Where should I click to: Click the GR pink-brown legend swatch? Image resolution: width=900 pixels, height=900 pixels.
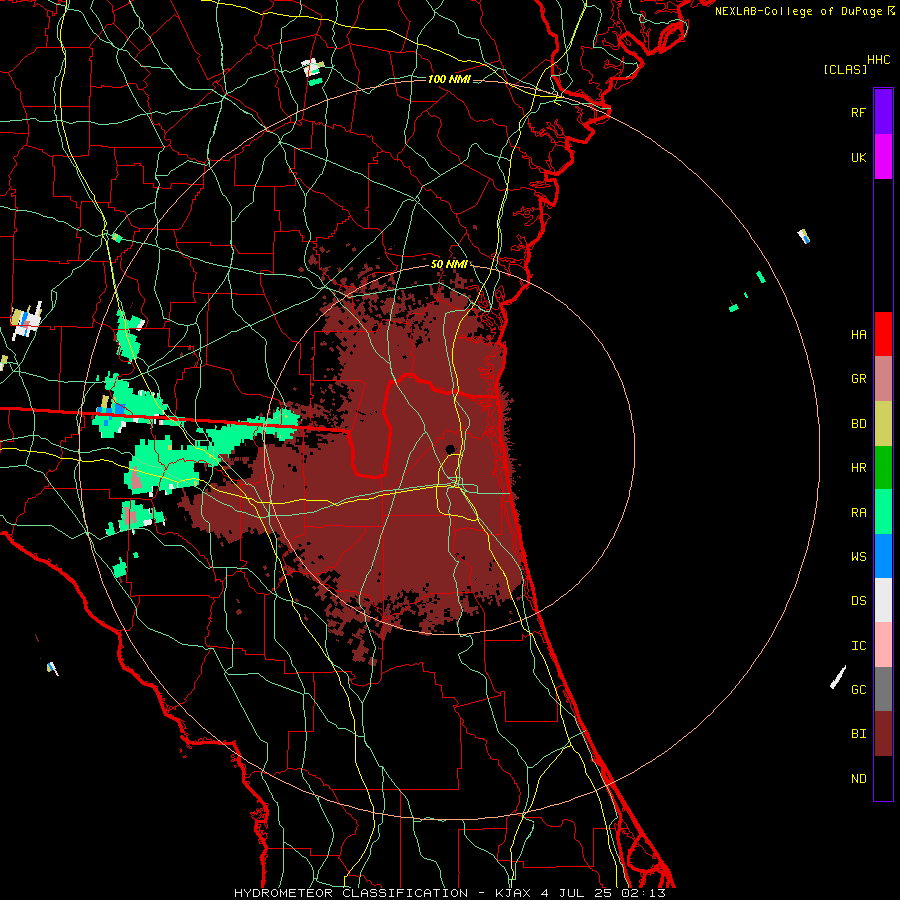point(883,378)
